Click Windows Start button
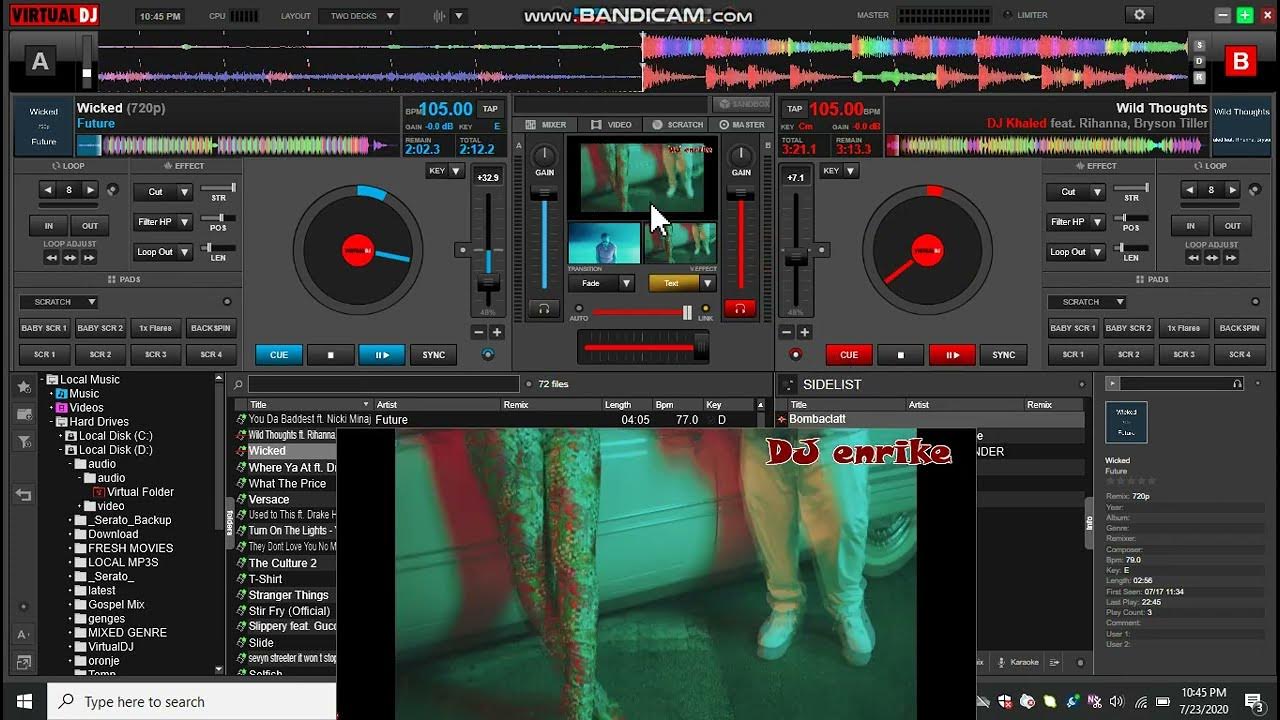 coord(24,701)
